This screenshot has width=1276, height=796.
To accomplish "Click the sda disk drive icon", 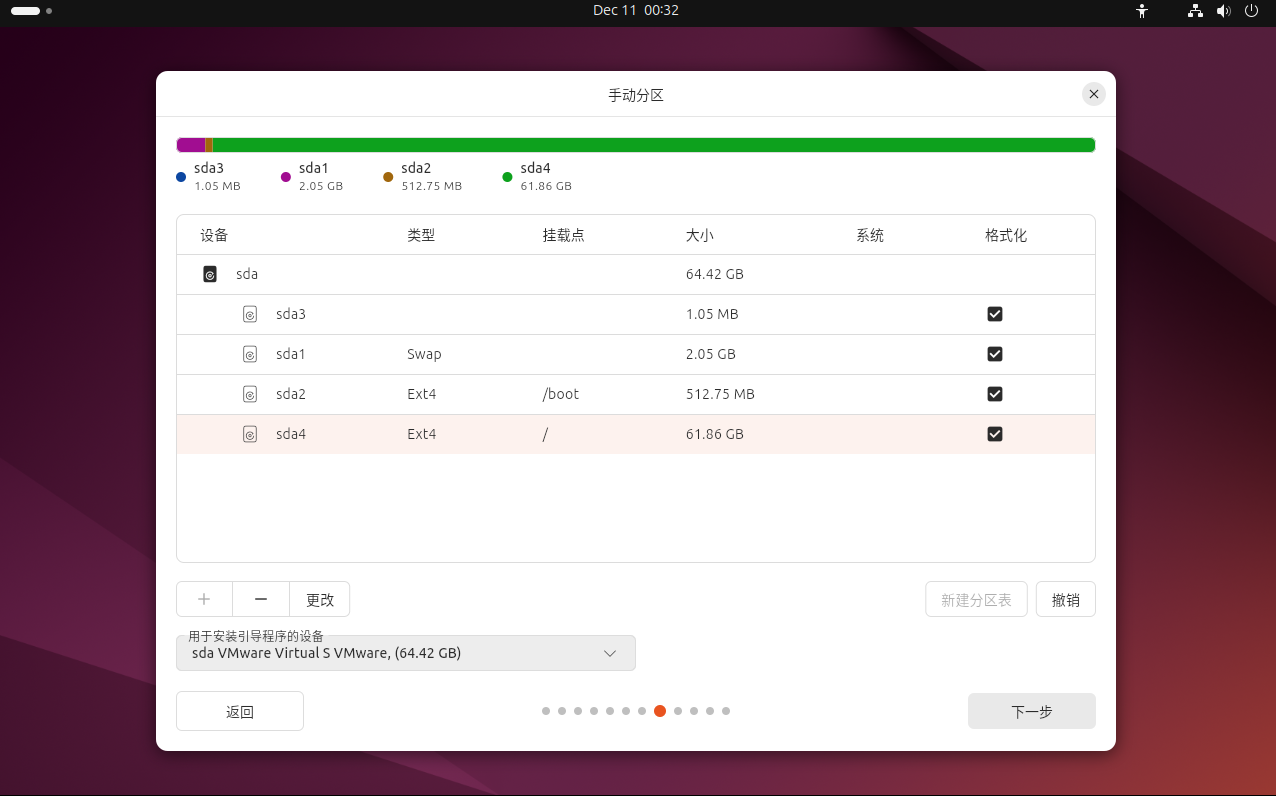I will coord(210,274).
